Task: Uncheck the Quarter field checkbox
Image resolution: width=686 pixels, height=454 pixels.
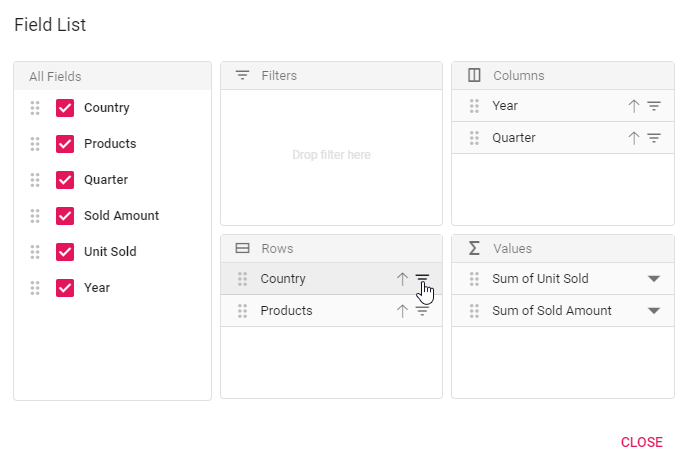Action: tap(65, 180)
